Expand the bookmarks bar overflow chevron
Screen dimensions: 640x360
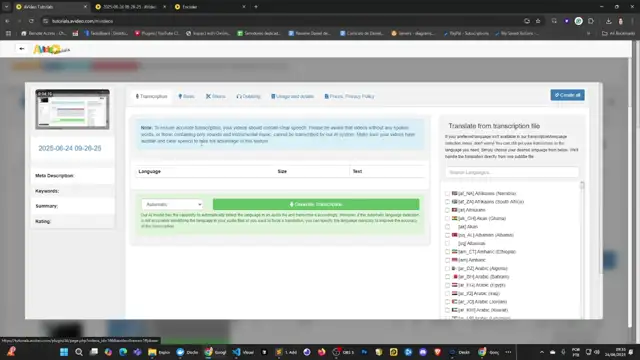588,33
